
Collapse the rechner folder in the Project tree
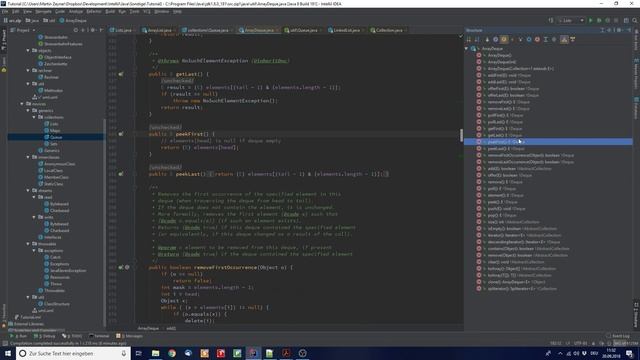28,71
